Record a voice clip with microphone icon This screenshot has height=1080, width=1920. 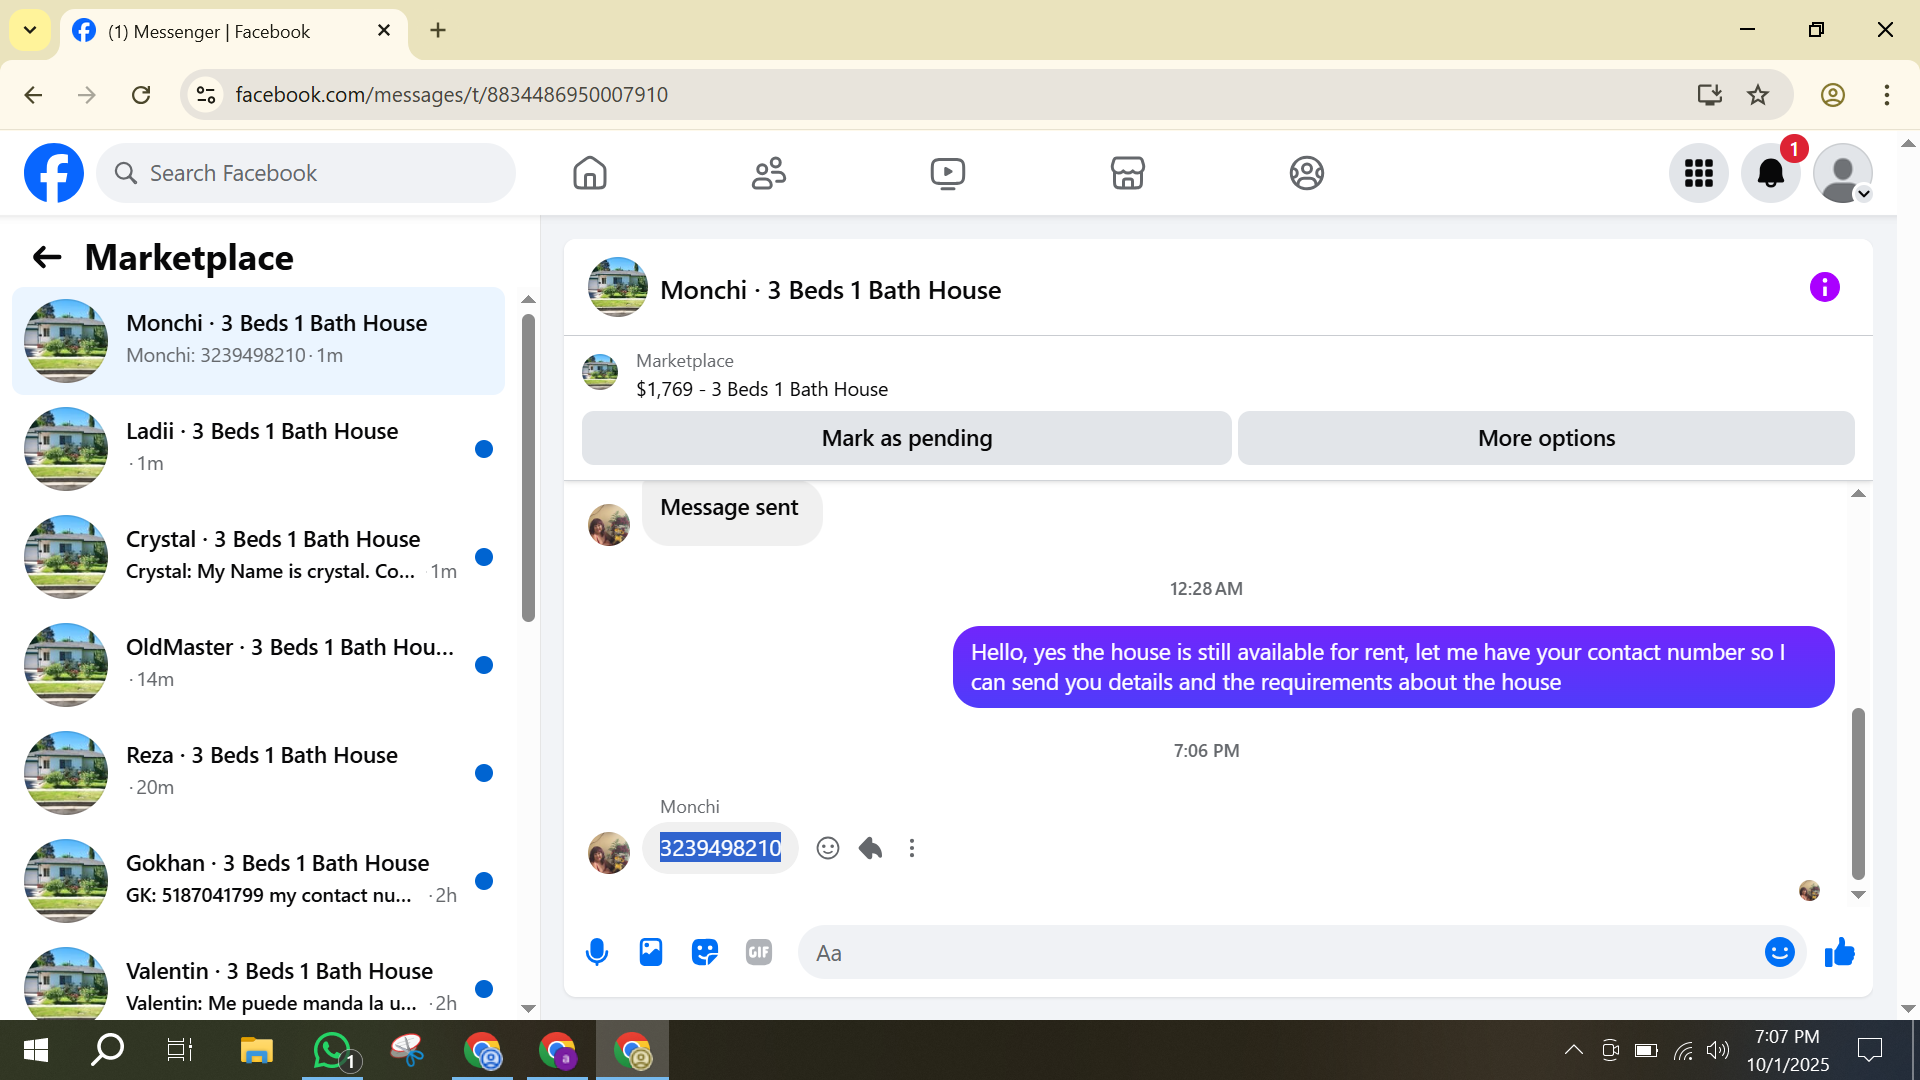[597, 952]
